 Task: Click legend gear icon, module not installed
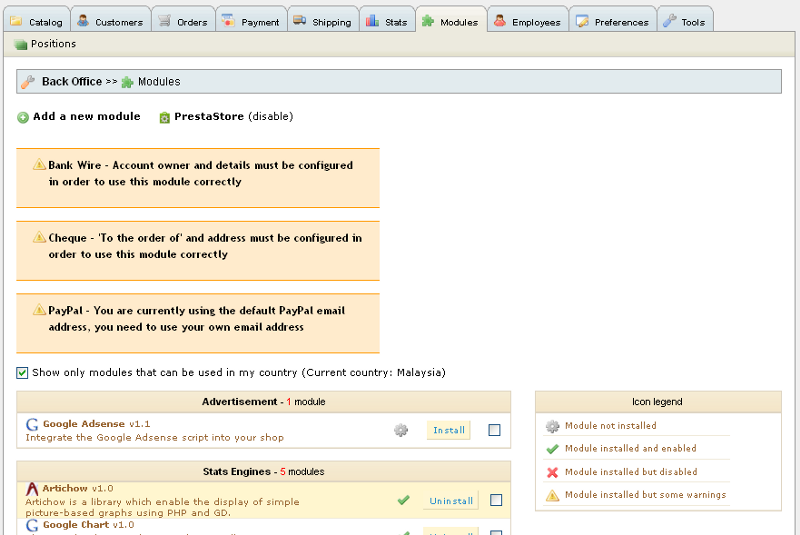[553, 426]
